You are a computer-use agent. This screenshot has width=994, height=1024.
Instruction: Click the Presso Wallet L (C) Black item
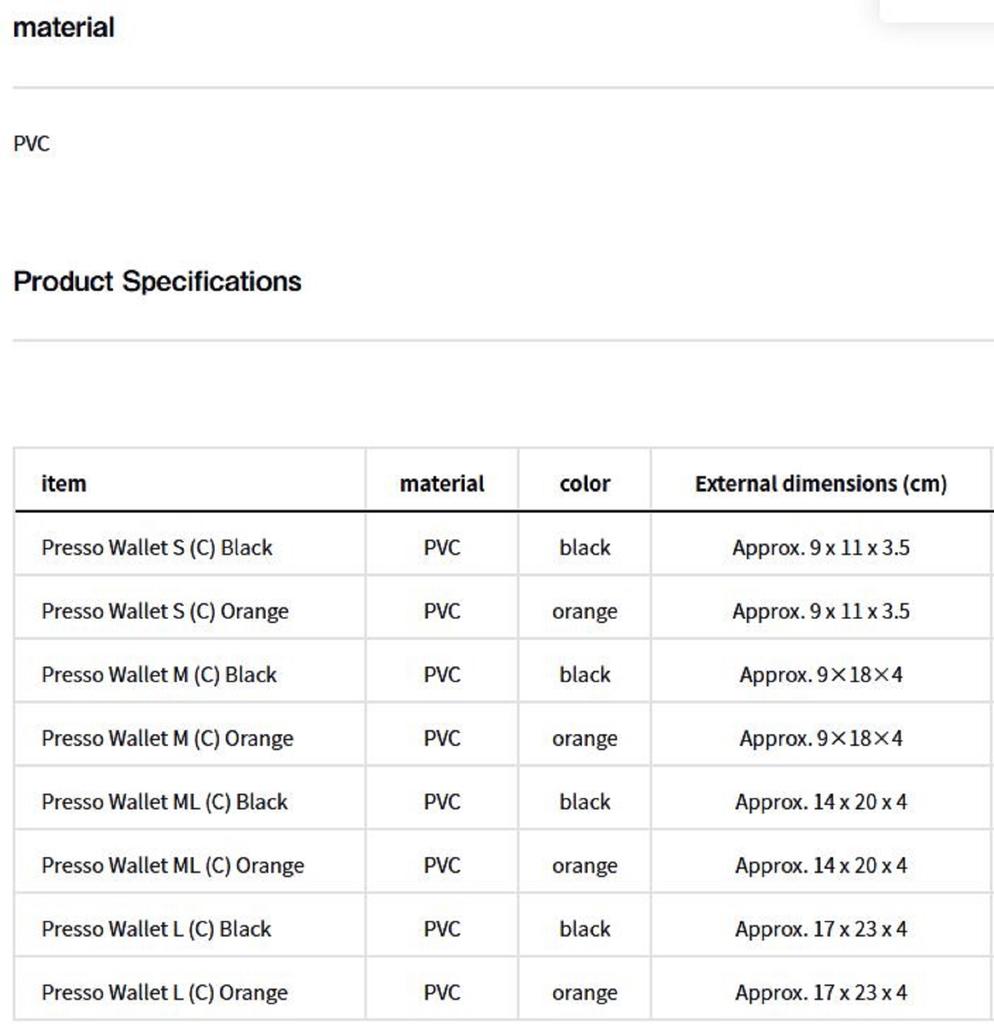(156, 929)
